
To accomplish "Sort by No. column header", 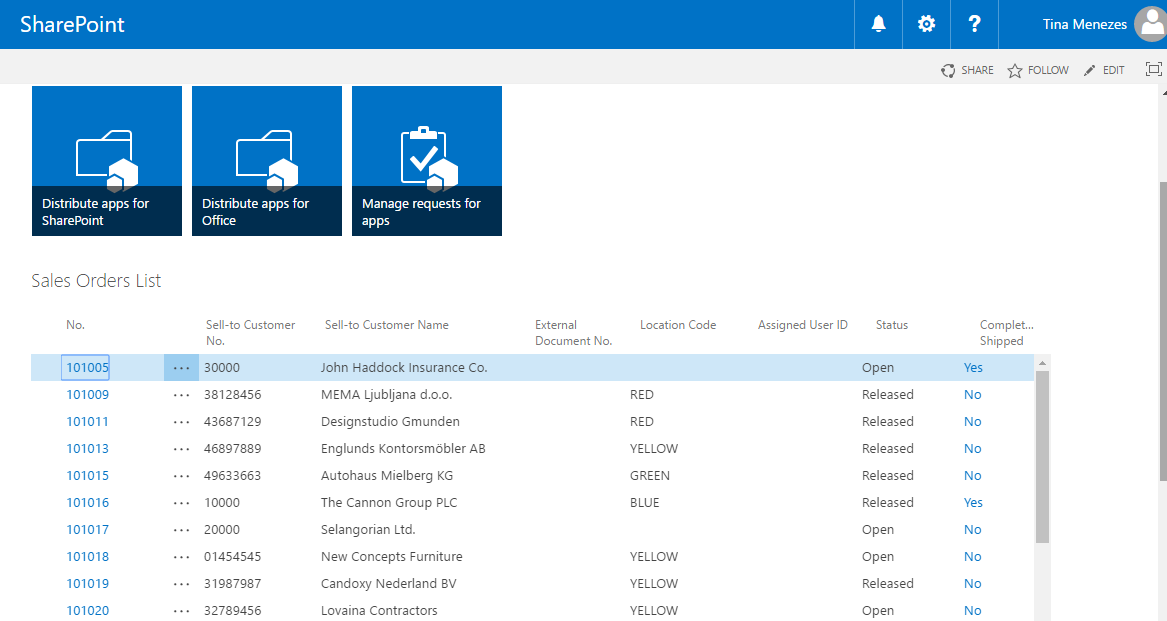I will coord(75,325).
